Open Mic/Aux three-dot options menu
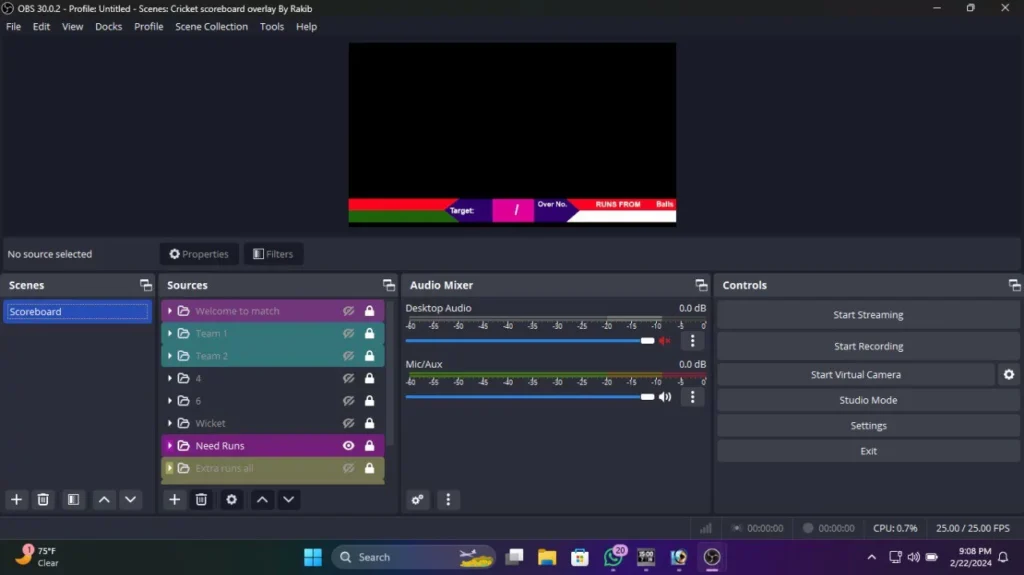 click(692, 397)
